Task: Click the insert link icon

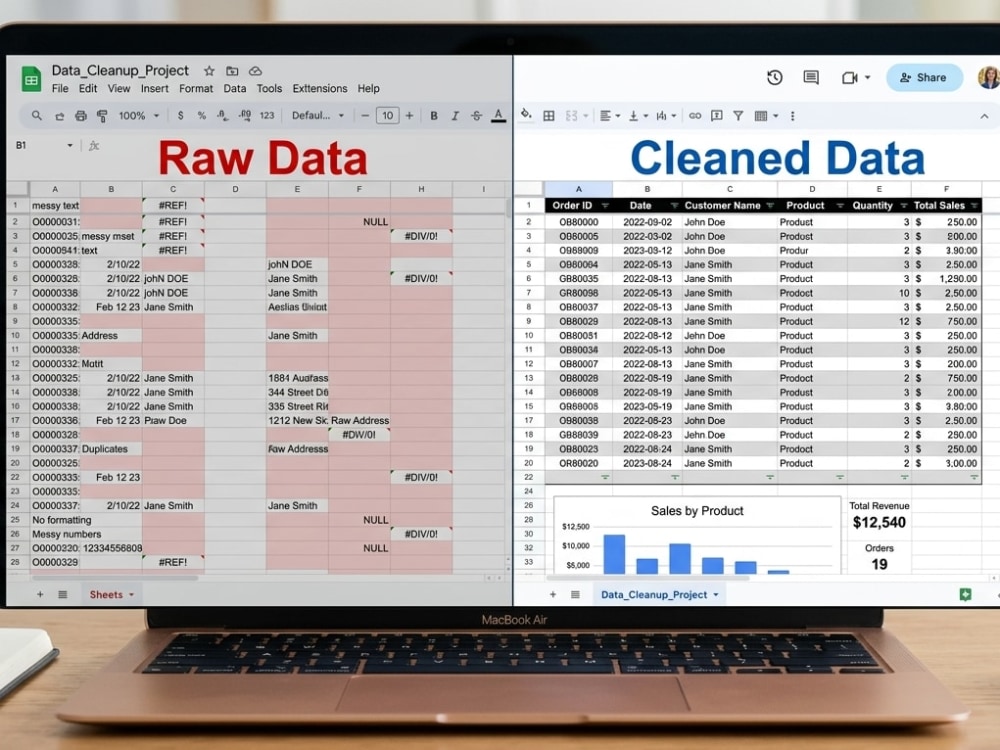Action: [695, 115]
